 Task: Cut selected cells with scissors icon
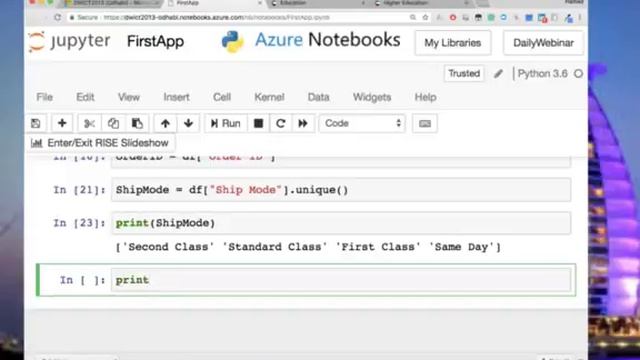(x=89, y=123)
